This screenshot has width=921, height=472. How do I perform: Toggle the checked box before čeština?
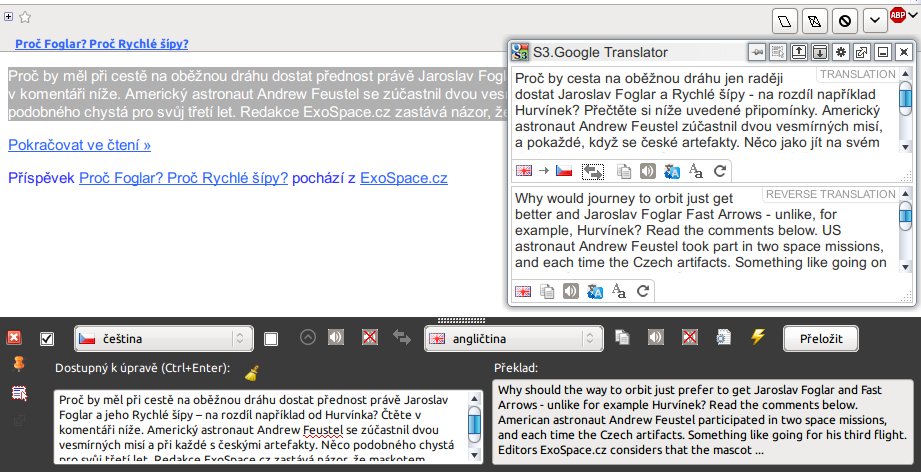point(47,339)
